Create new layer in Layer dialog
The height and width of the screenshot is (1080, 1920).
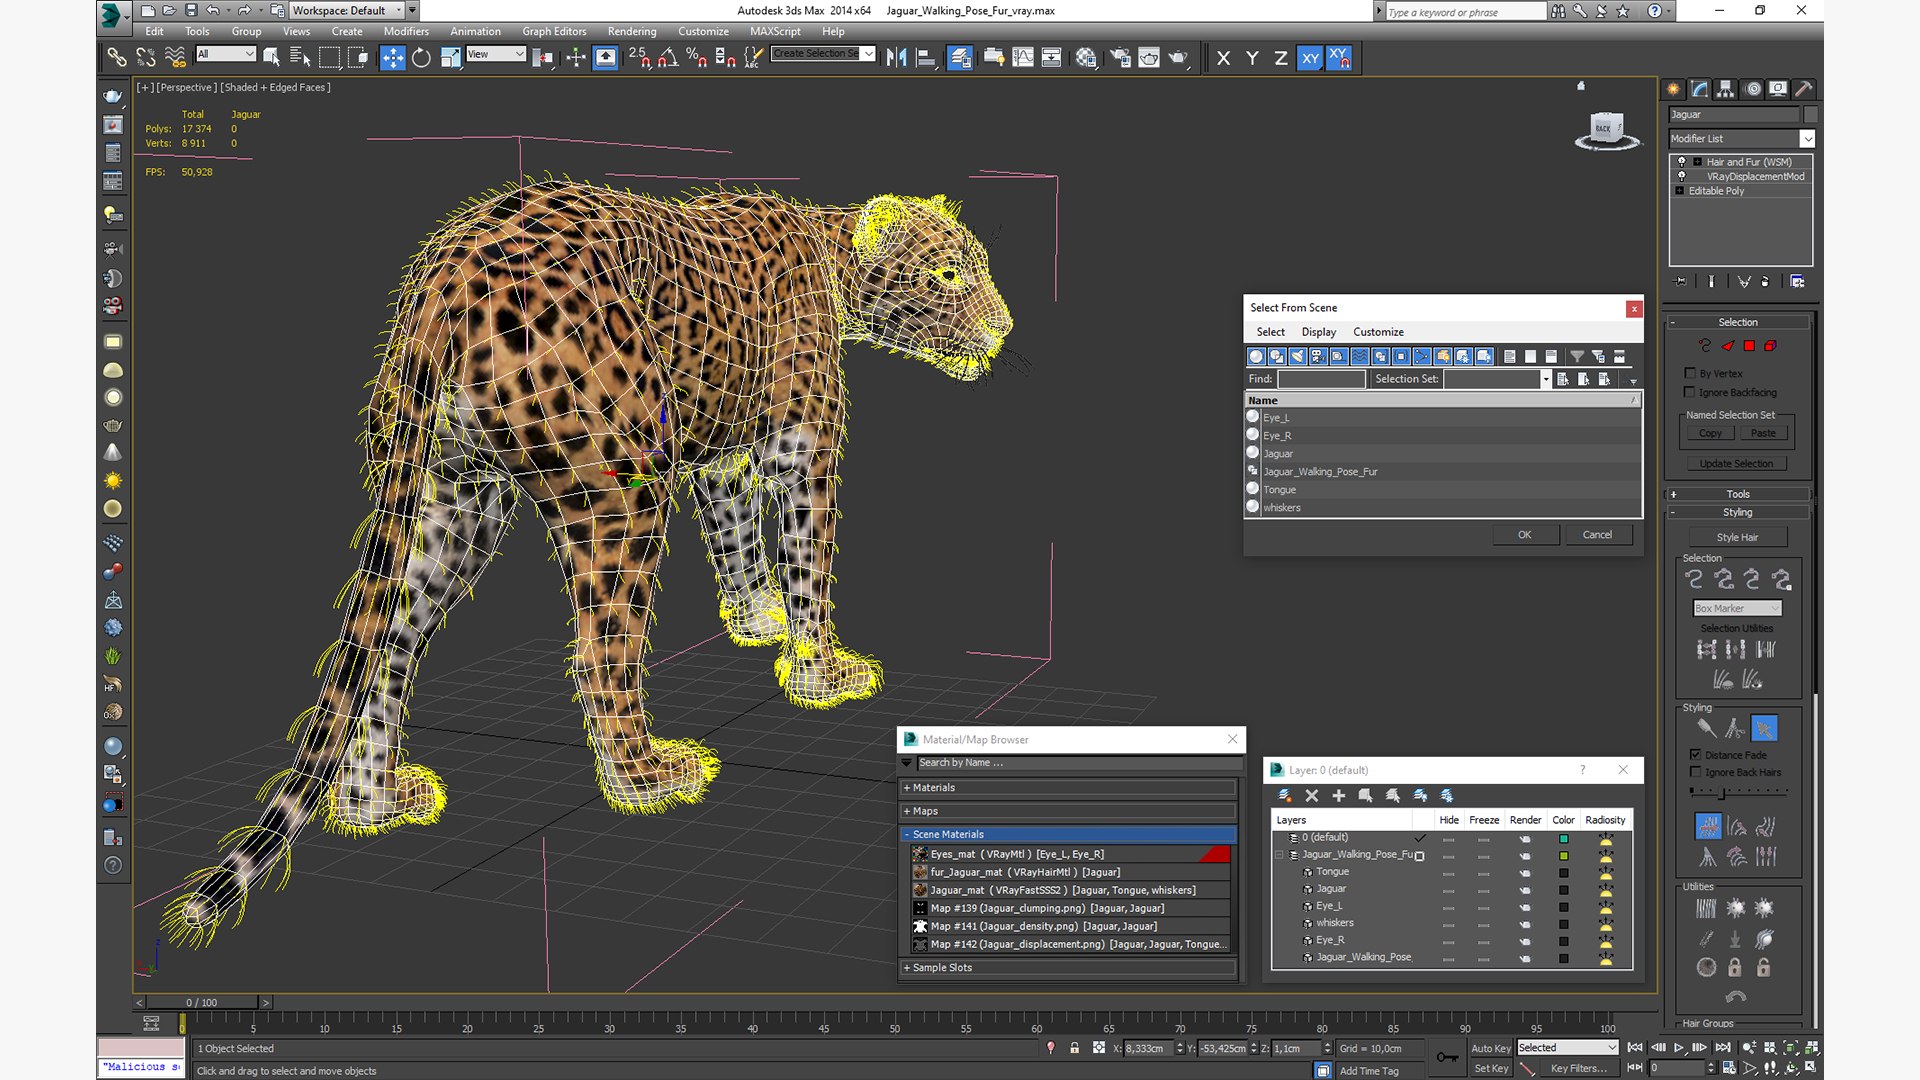pos(1284,796)
